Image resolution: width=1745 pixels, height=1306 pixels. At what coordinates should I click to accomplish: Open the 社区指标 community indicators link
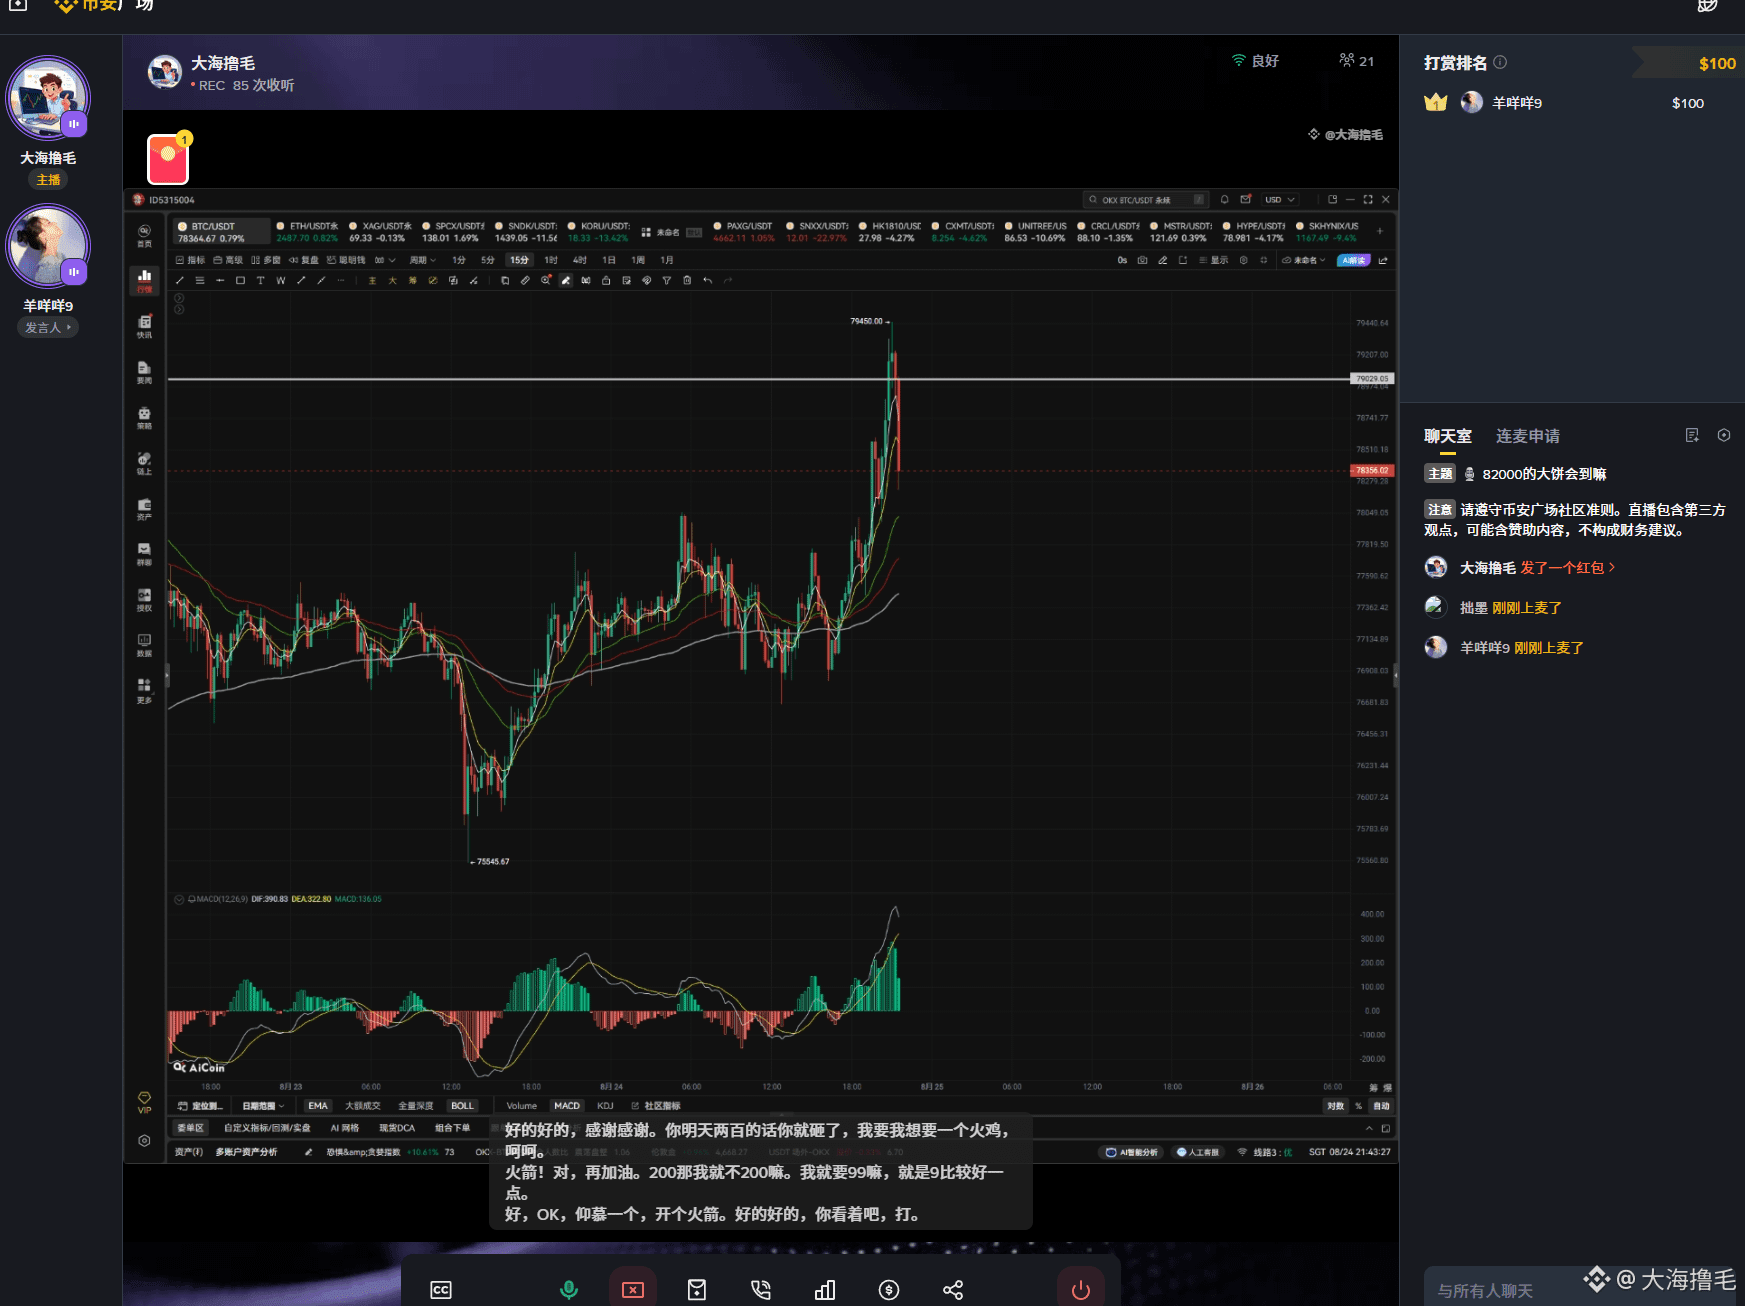pyautogui.click(x=656, y=1106)
